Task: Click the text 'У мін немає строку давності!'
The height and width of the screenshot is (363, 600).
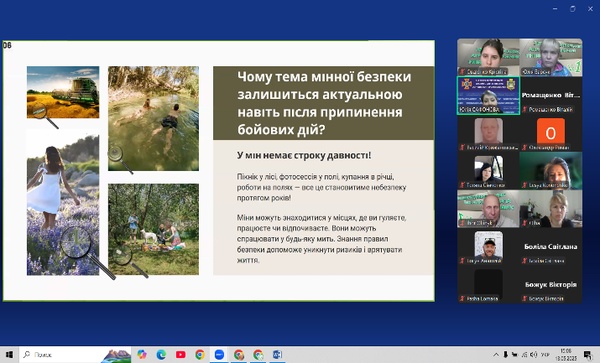Action: (x=304, y=155)
